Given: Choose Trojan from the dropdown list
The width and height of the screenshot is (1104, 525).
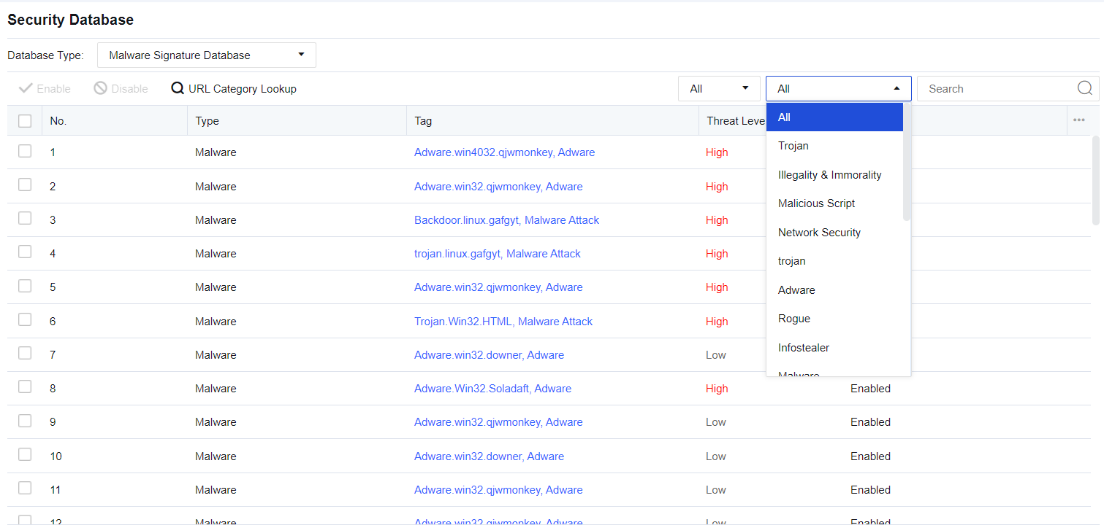Looking at the screenshot, I should point(793,146).
